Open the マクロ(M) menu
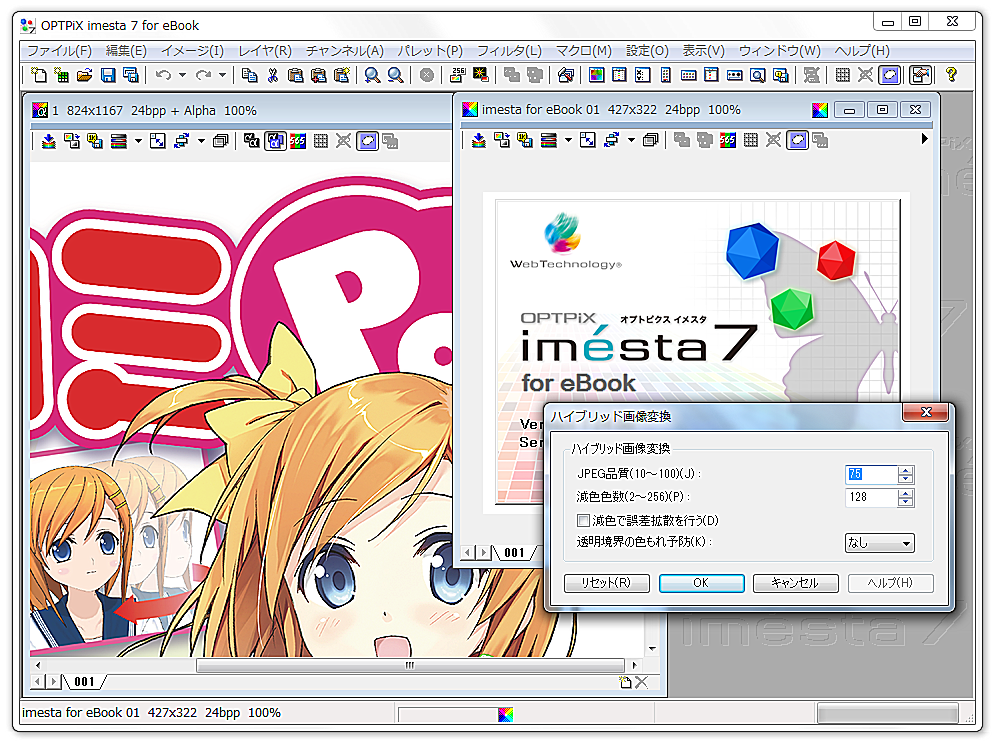This screenshot has height=745, width=998. pyautogui.click(x=584, y=51)
